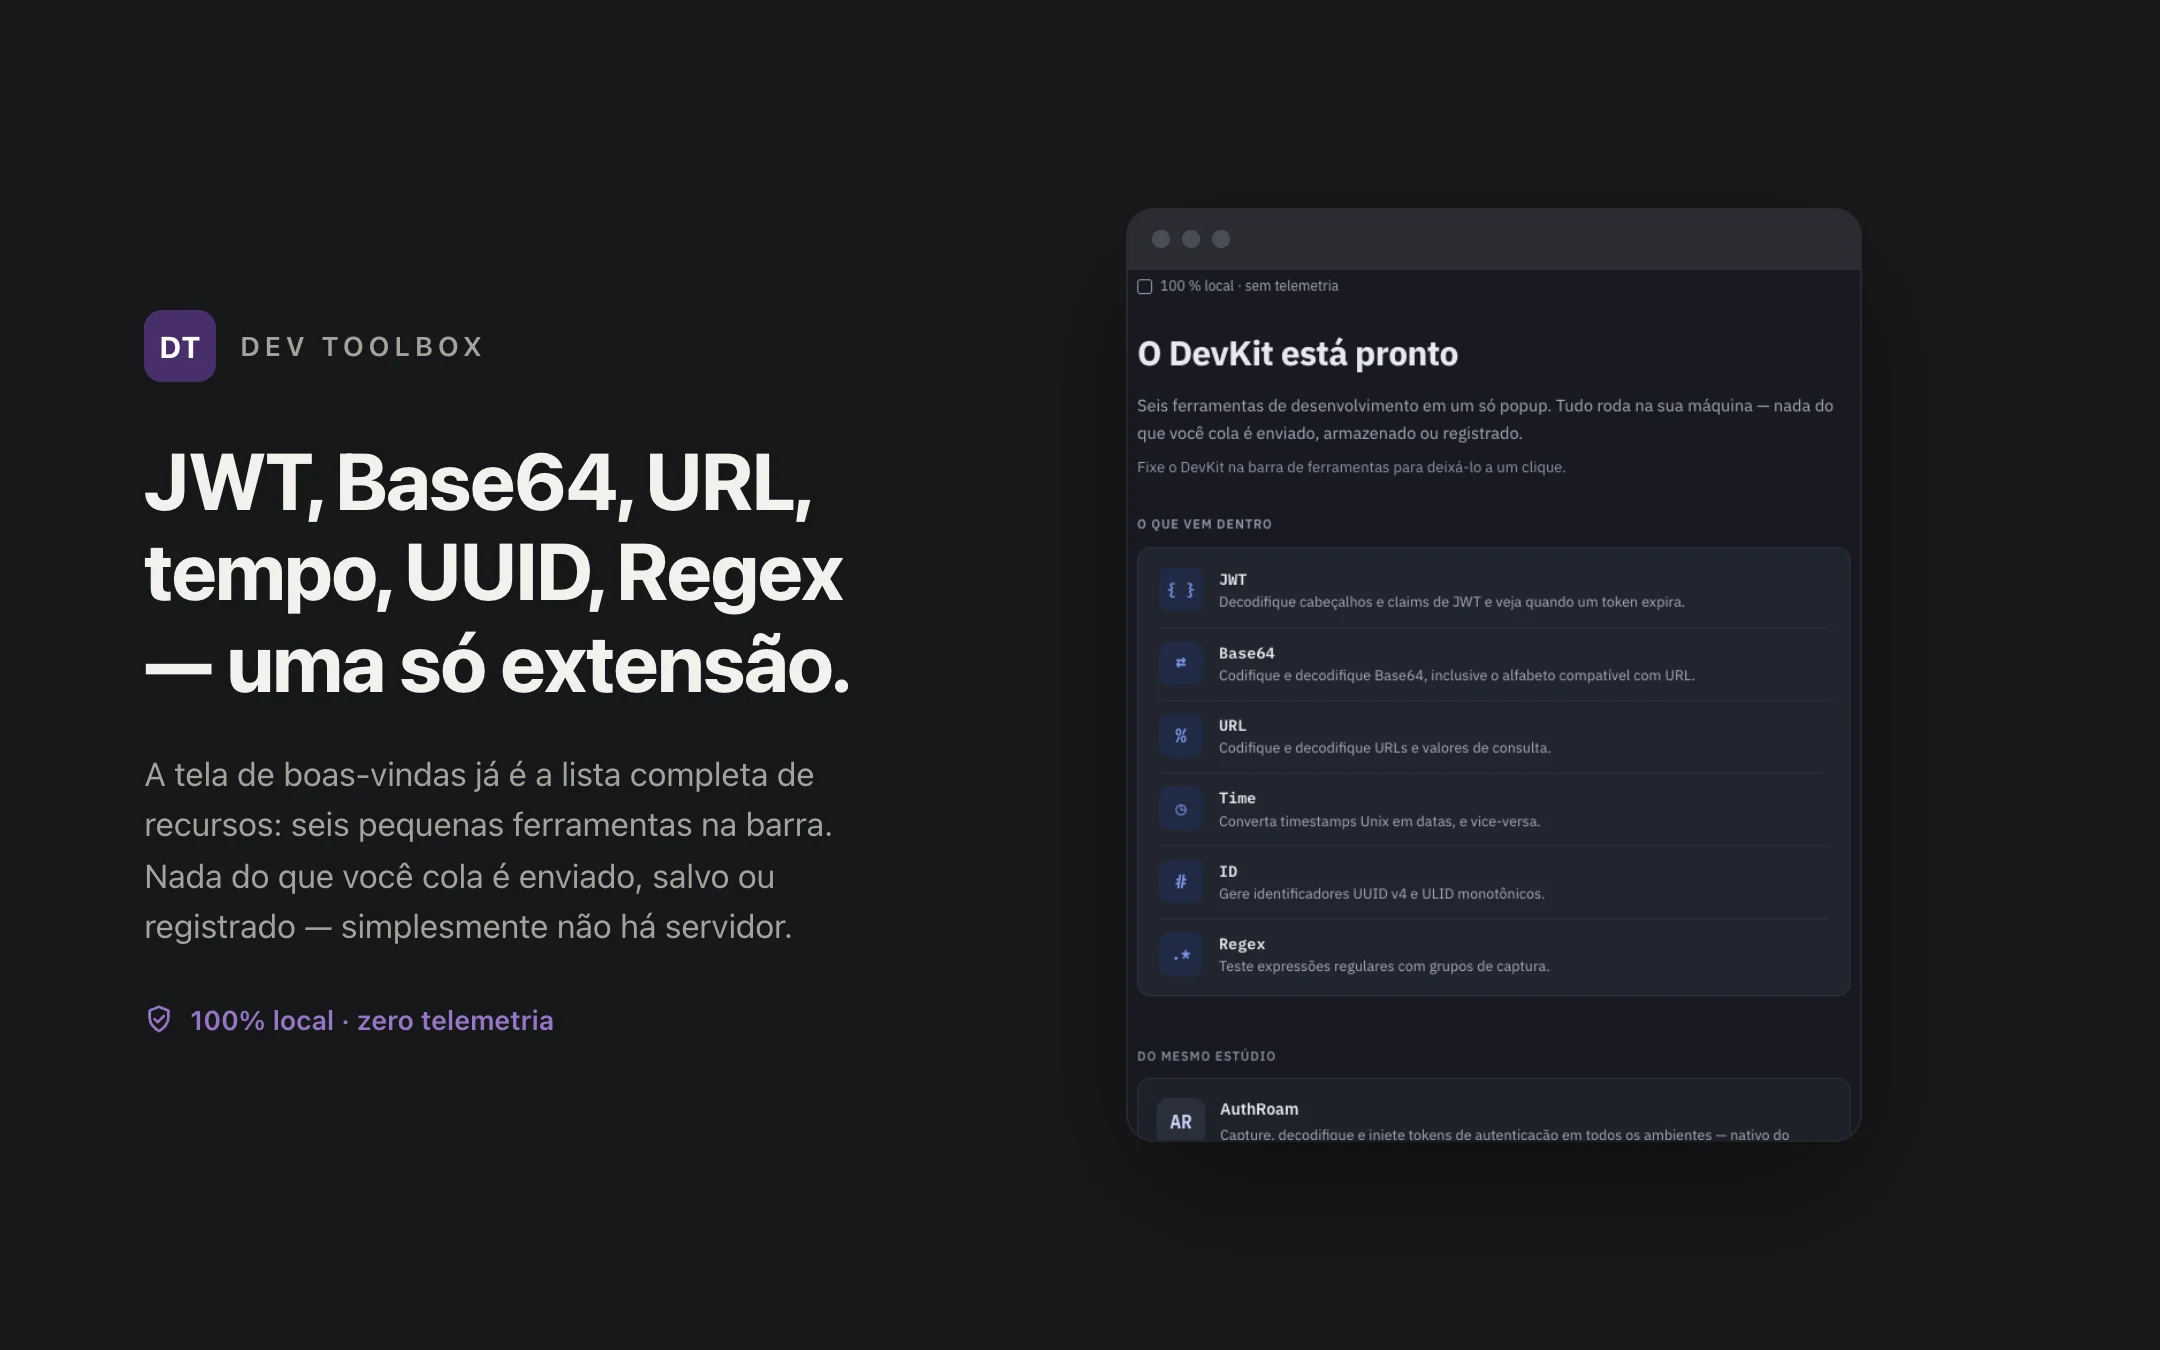Click the Base64 tool title

coord(1247,653)
